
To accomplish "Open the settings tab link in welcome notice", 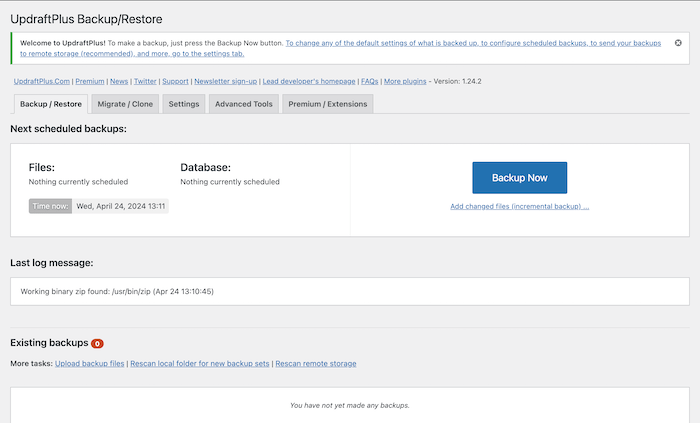I will click(x=340, y=48).
